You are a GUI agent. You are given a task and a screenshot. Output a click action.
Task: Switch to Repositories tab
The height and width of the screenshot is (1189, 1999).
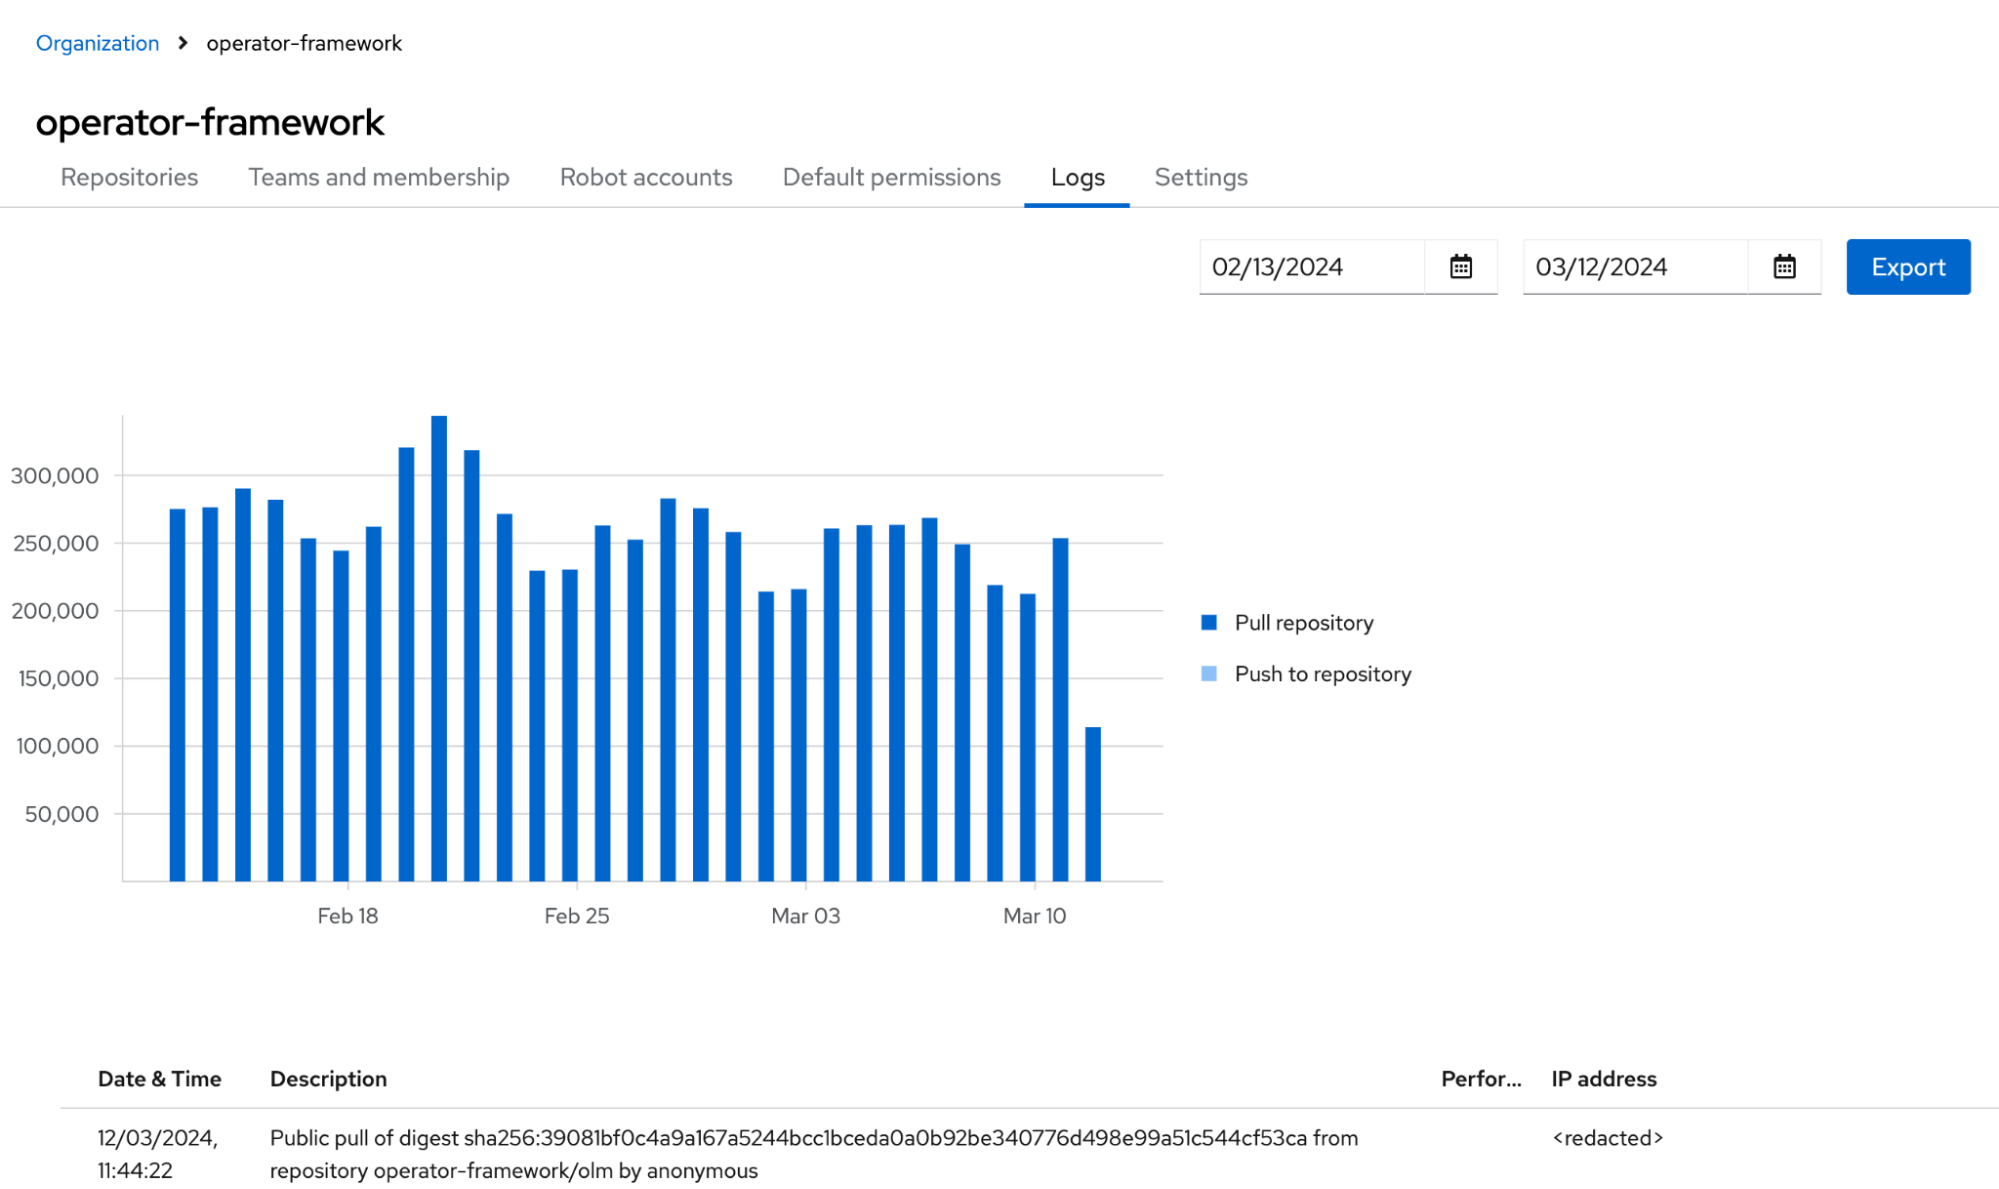click(x=129, y=177)
